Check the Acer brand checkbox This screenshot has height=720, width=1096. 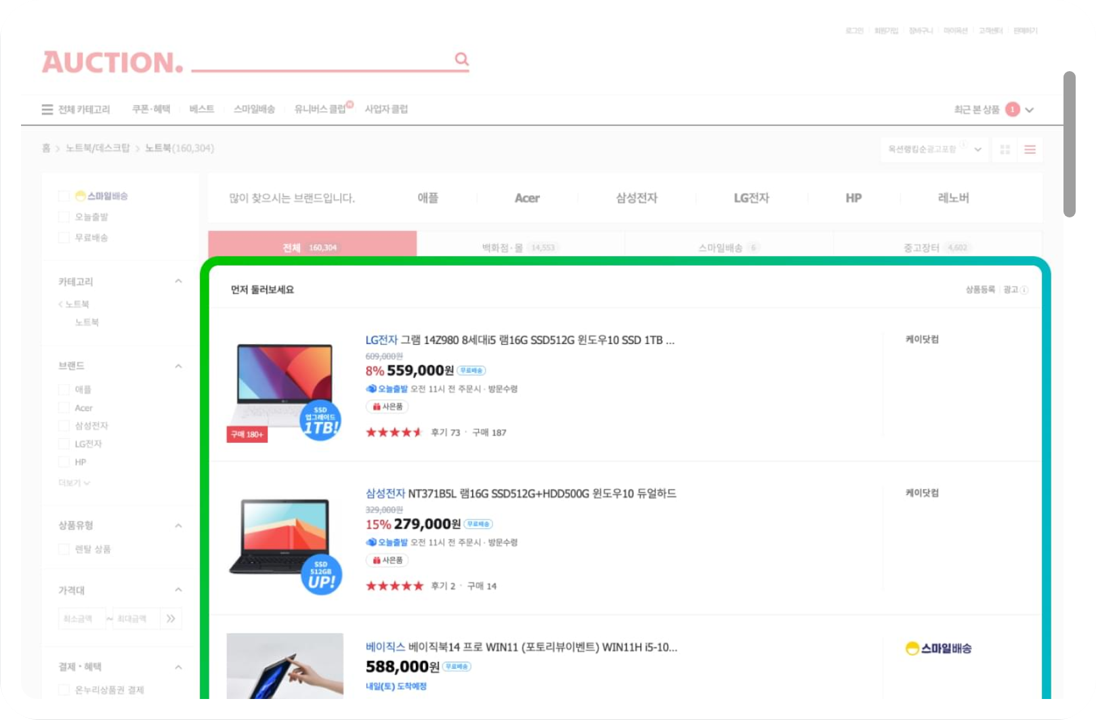[64, 408]
